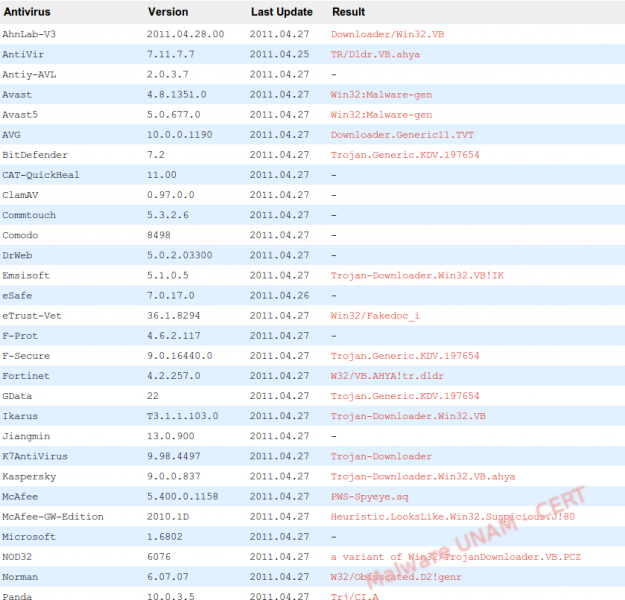Screen dimensions: 625x600
Task: Select the Commtouch antivirus name
Action: (x=29, y=215)
